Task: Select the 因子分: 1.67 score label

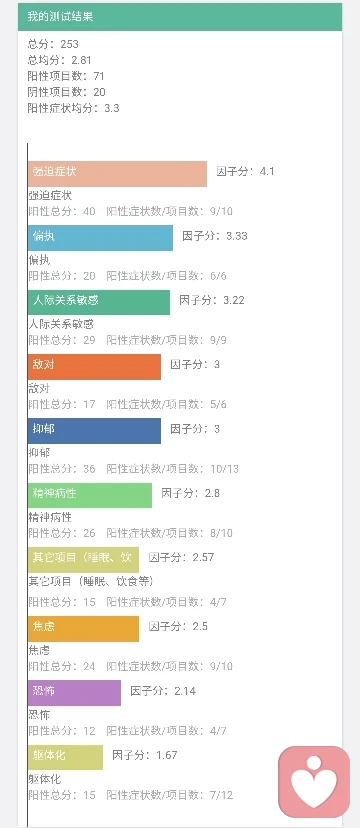Action: tap(145, 755)
